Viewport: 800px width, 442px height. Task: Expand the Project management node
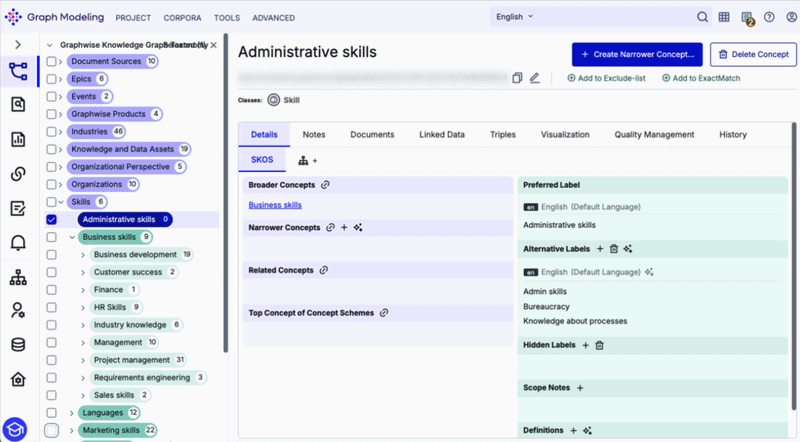pyautogui.click(x=83, y=360)
